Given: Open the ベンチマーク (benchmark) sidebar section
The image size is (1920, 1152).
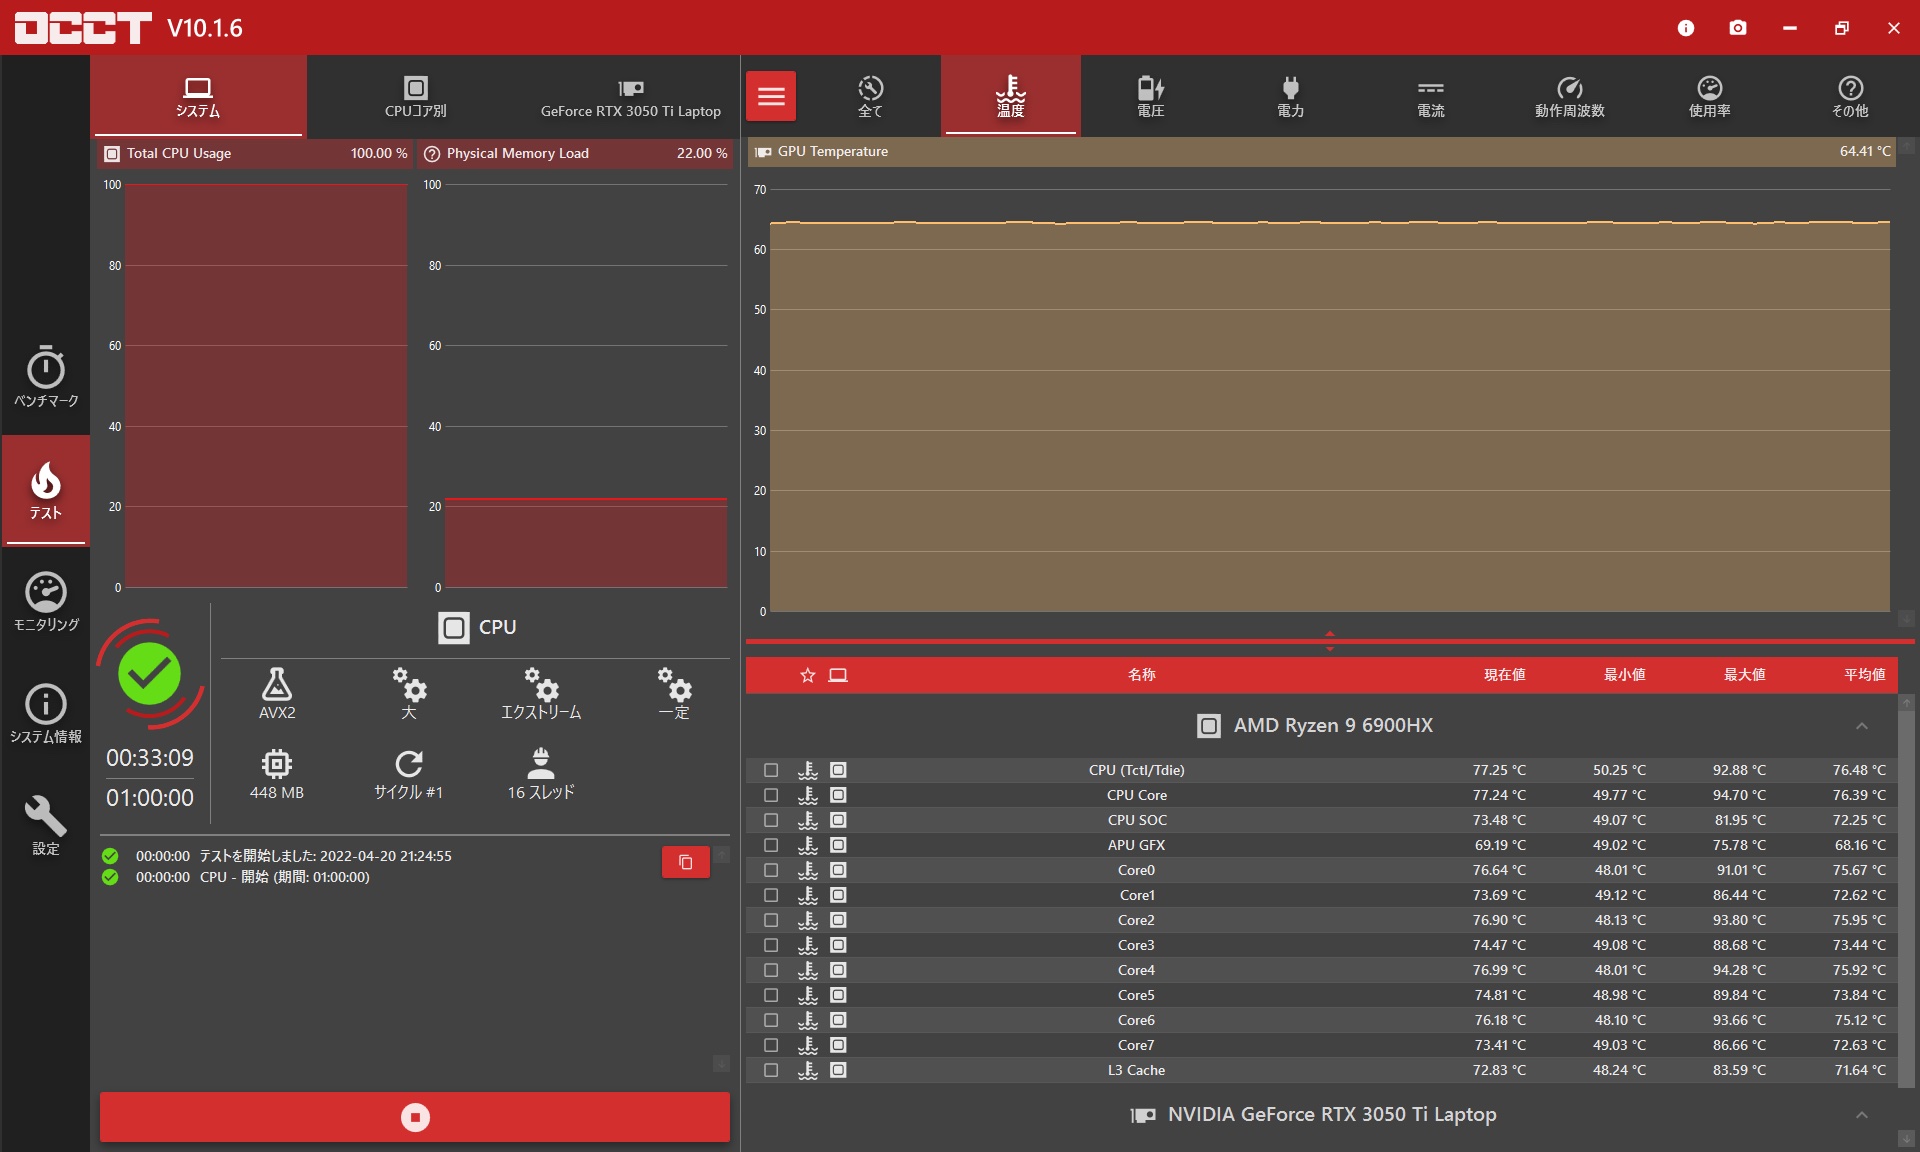Looking at the screenshot, I should (46, 377).
